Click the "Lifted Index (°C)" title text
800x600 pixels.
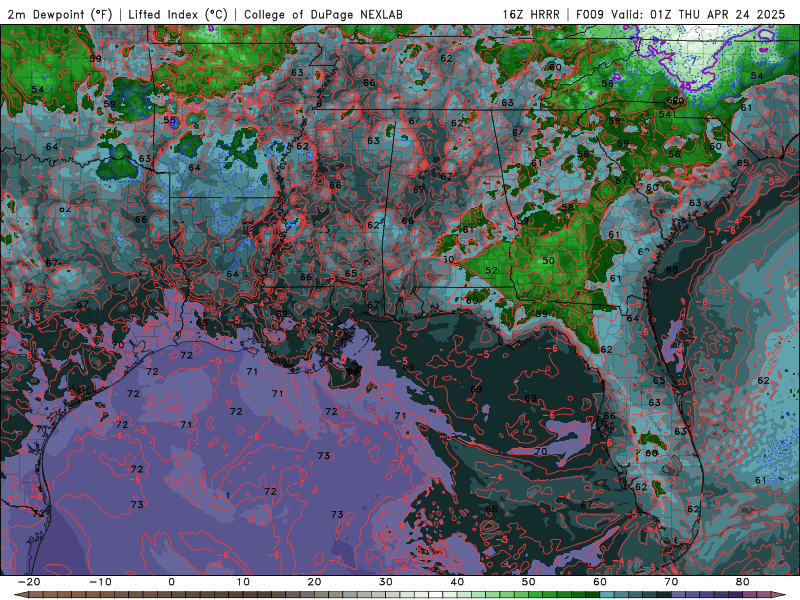178,15
